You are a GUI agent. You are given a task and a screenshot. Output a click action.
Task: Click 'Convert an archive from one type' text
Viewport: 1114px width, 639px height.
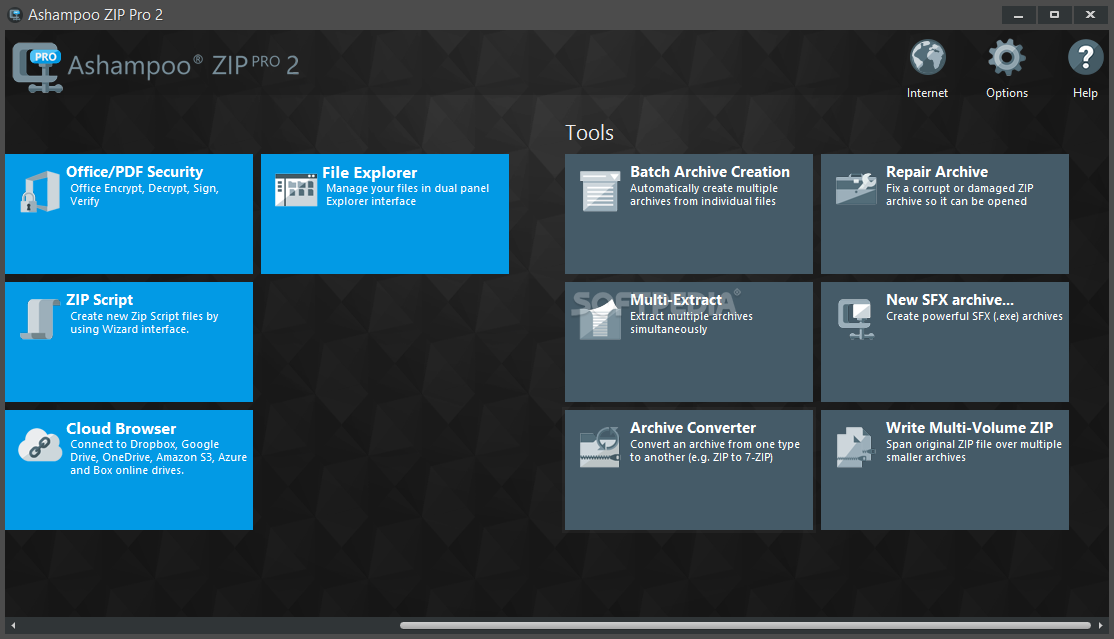715,444
